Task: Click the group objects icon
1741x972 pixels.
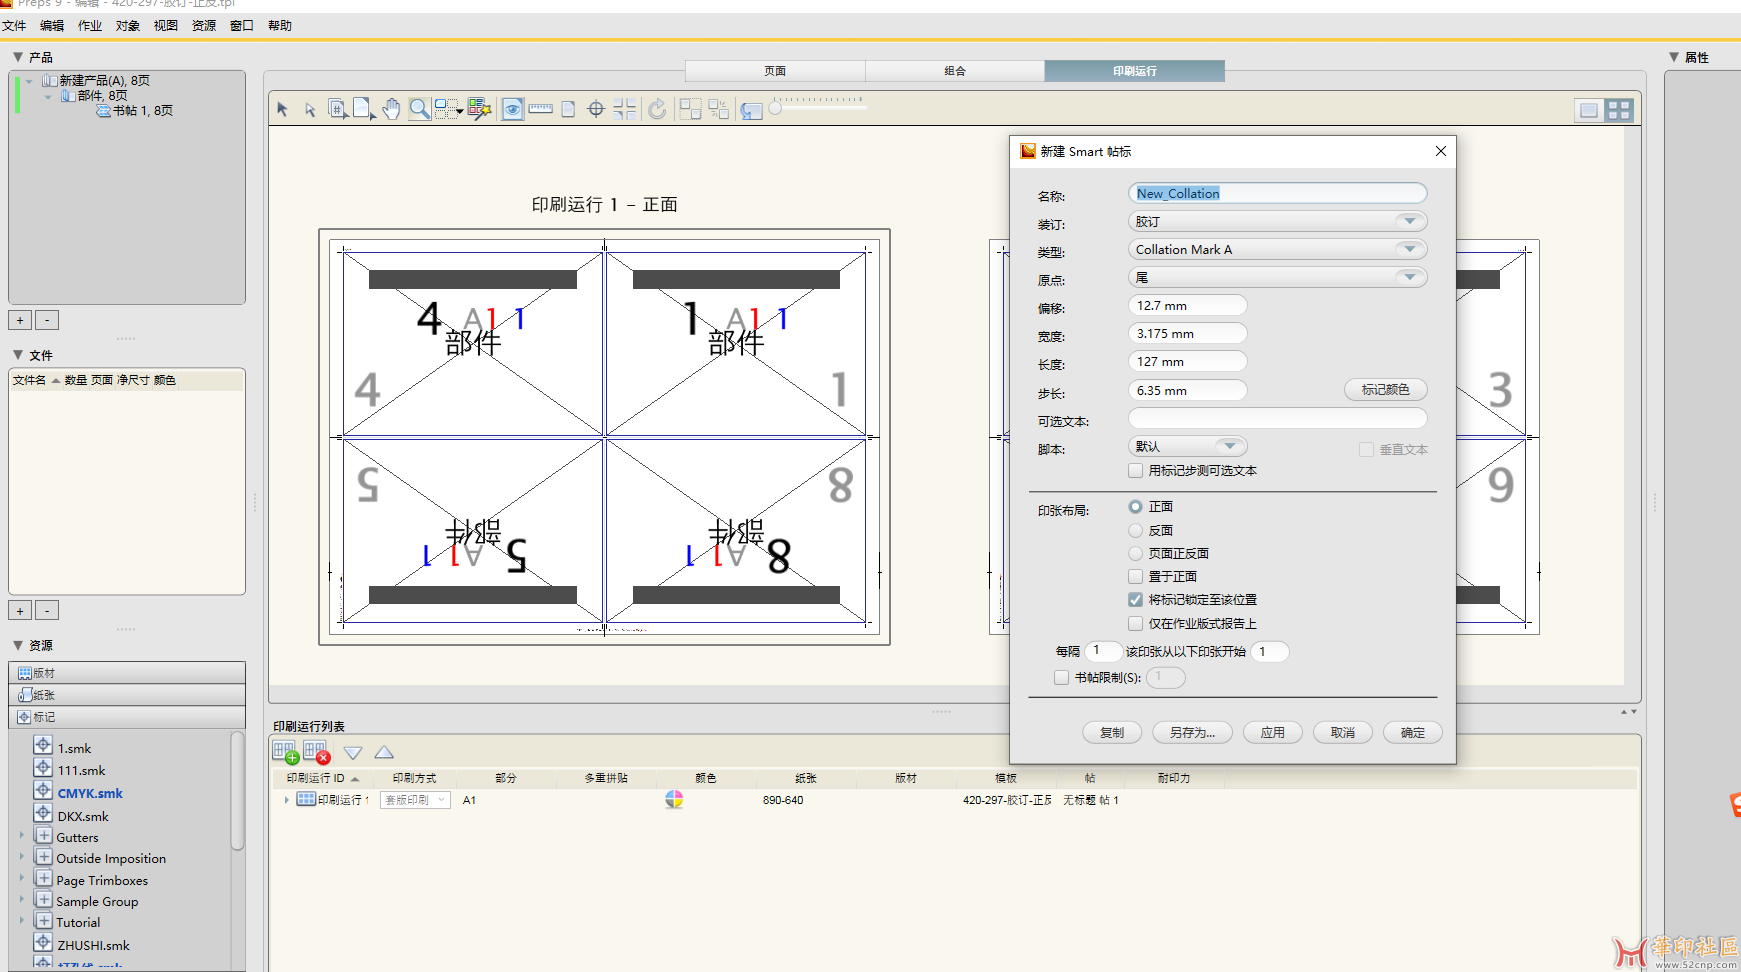Action: [x=690, y=109]
